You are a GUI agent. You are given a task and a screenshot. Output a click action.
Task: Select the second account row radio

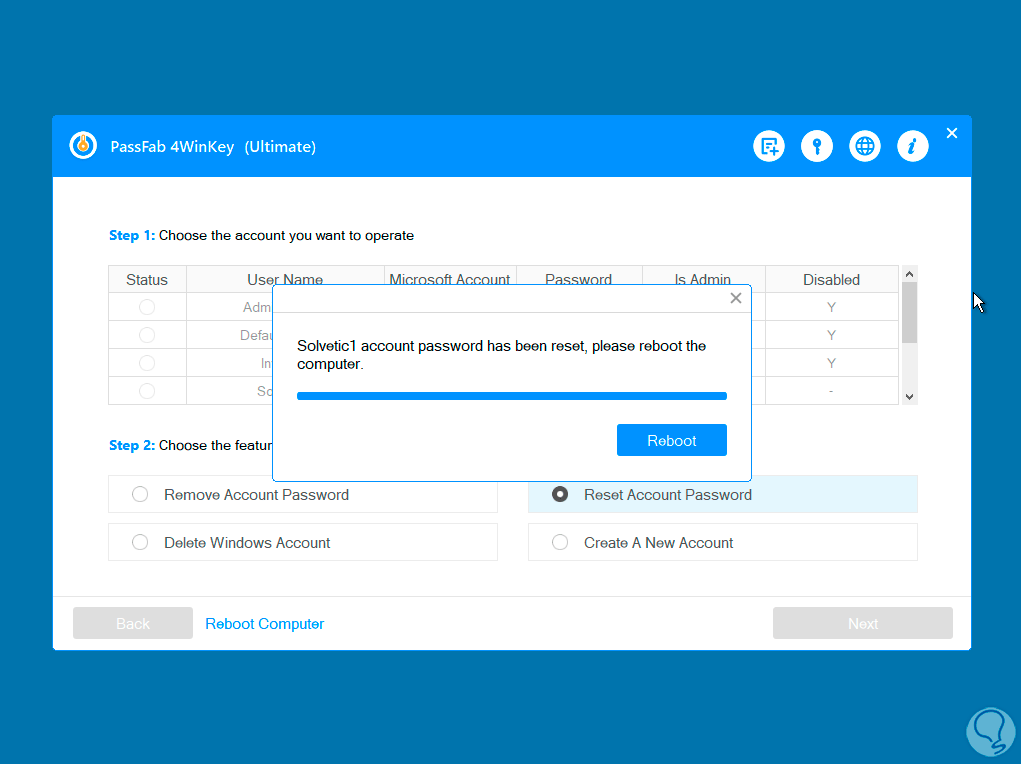(147, 335)
